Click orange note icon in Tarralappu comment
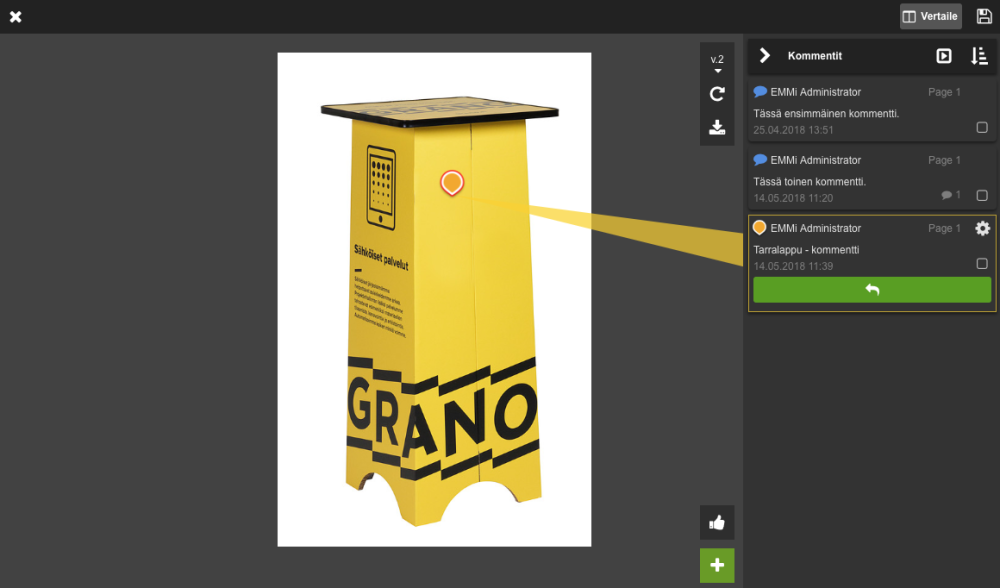The width and height of the screenshot is (1000, 588). pyautogui.click(x=760, y=228)
